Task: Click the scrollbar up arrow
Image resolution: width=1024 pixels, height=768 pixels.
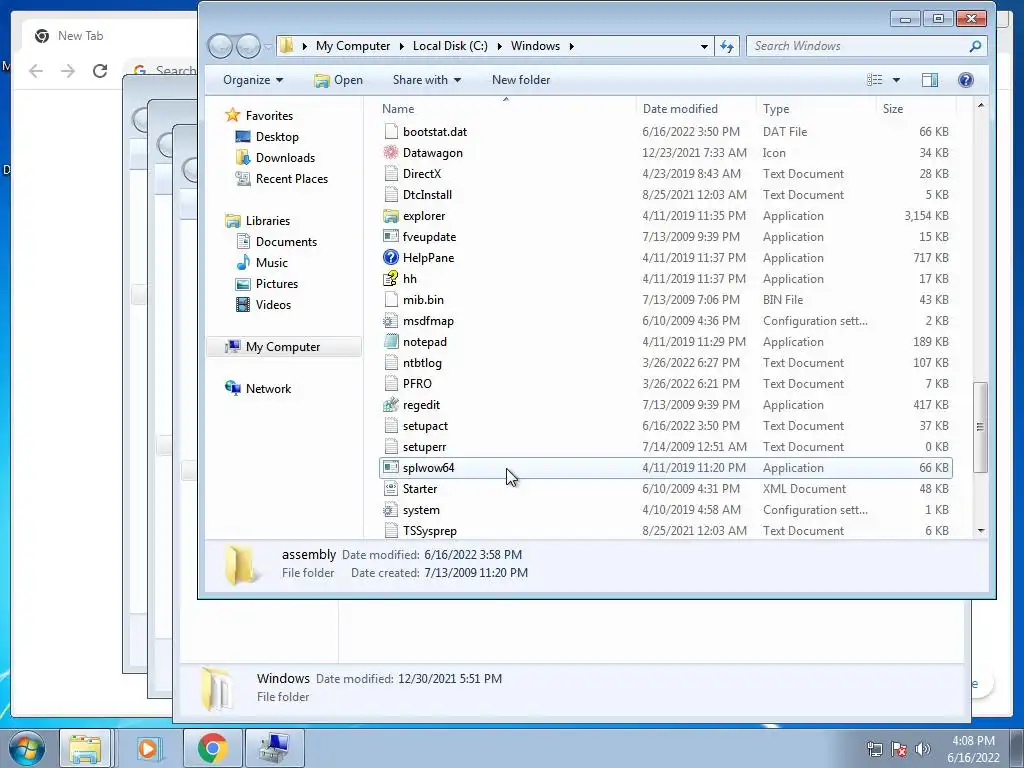Action: (980, 105)
